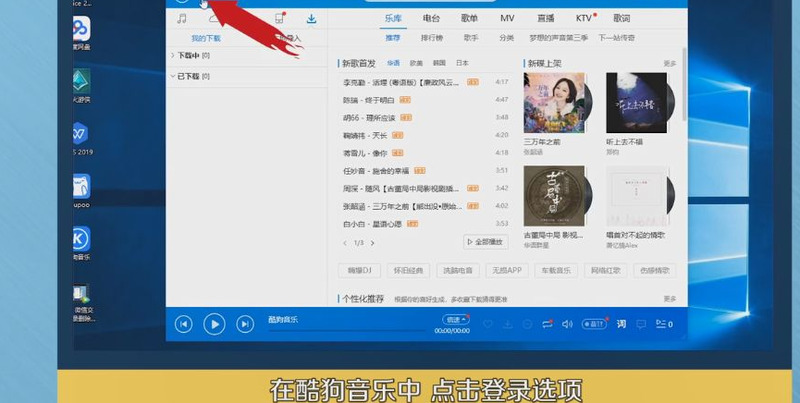The image size is (800, 403).
Task: Open the 倍速 playback speed selector
Action: (455, 320)
